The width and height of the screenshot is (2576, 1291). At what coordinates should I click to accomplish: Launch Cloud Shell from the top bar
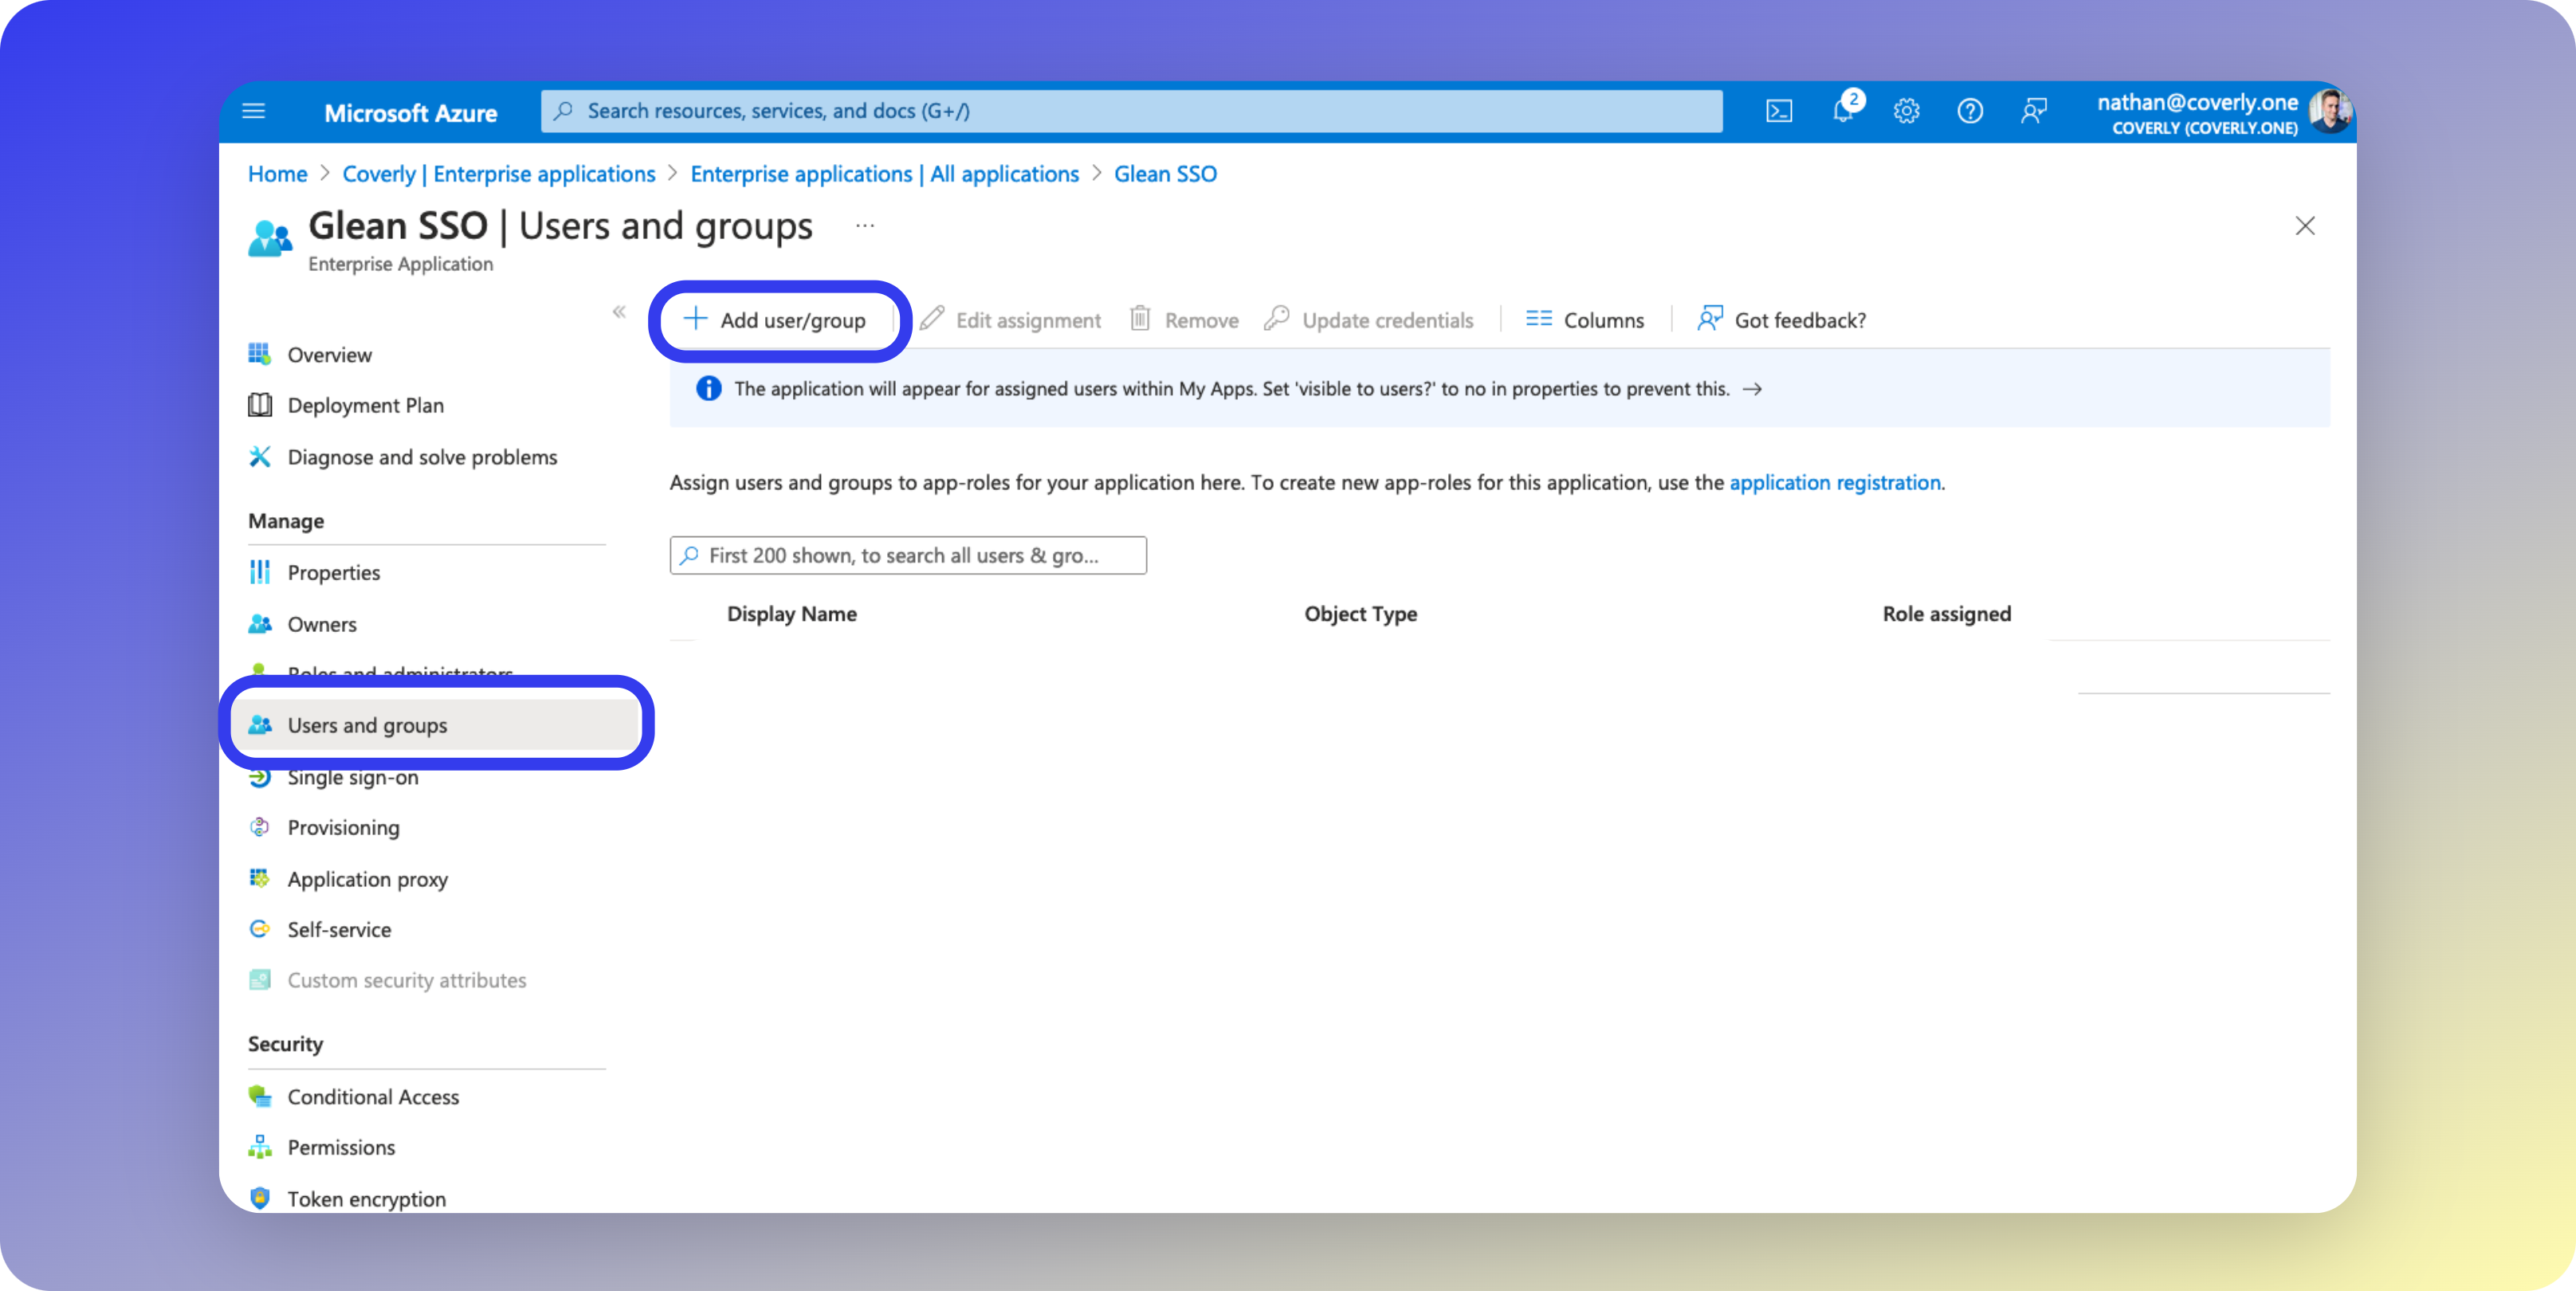(1779, 111)
